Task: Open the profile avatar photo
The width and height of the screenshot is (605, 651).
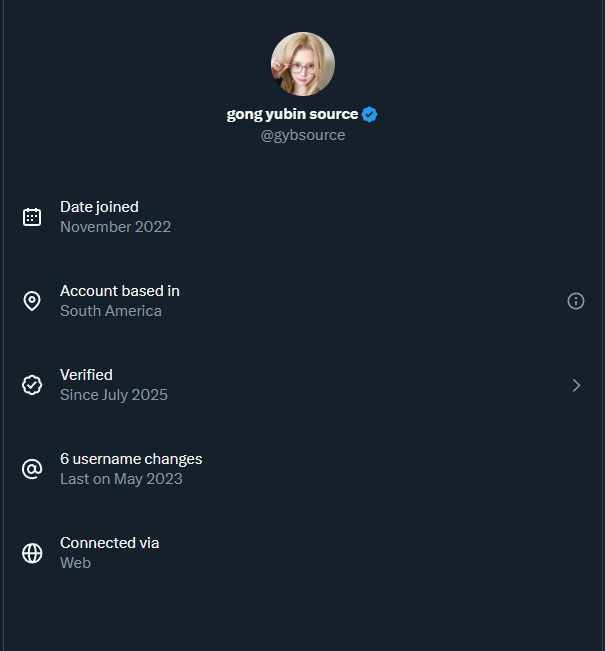Action: pyautogui.click(x=303, y=64)
